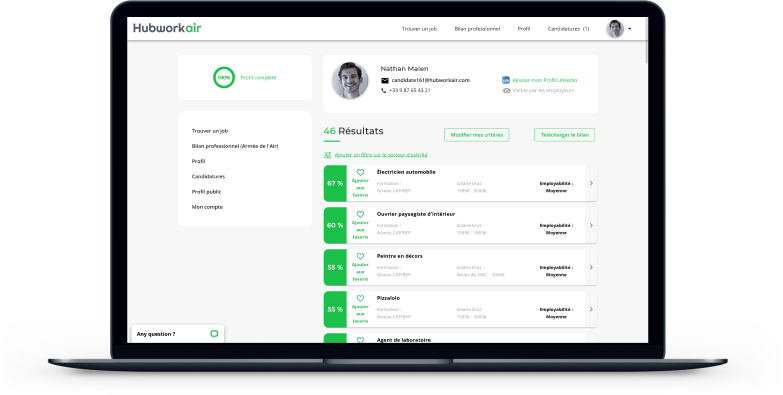This screenshot has height=395, width=783.
Task: Click the email envelope icon
Action: coord(385,80)
